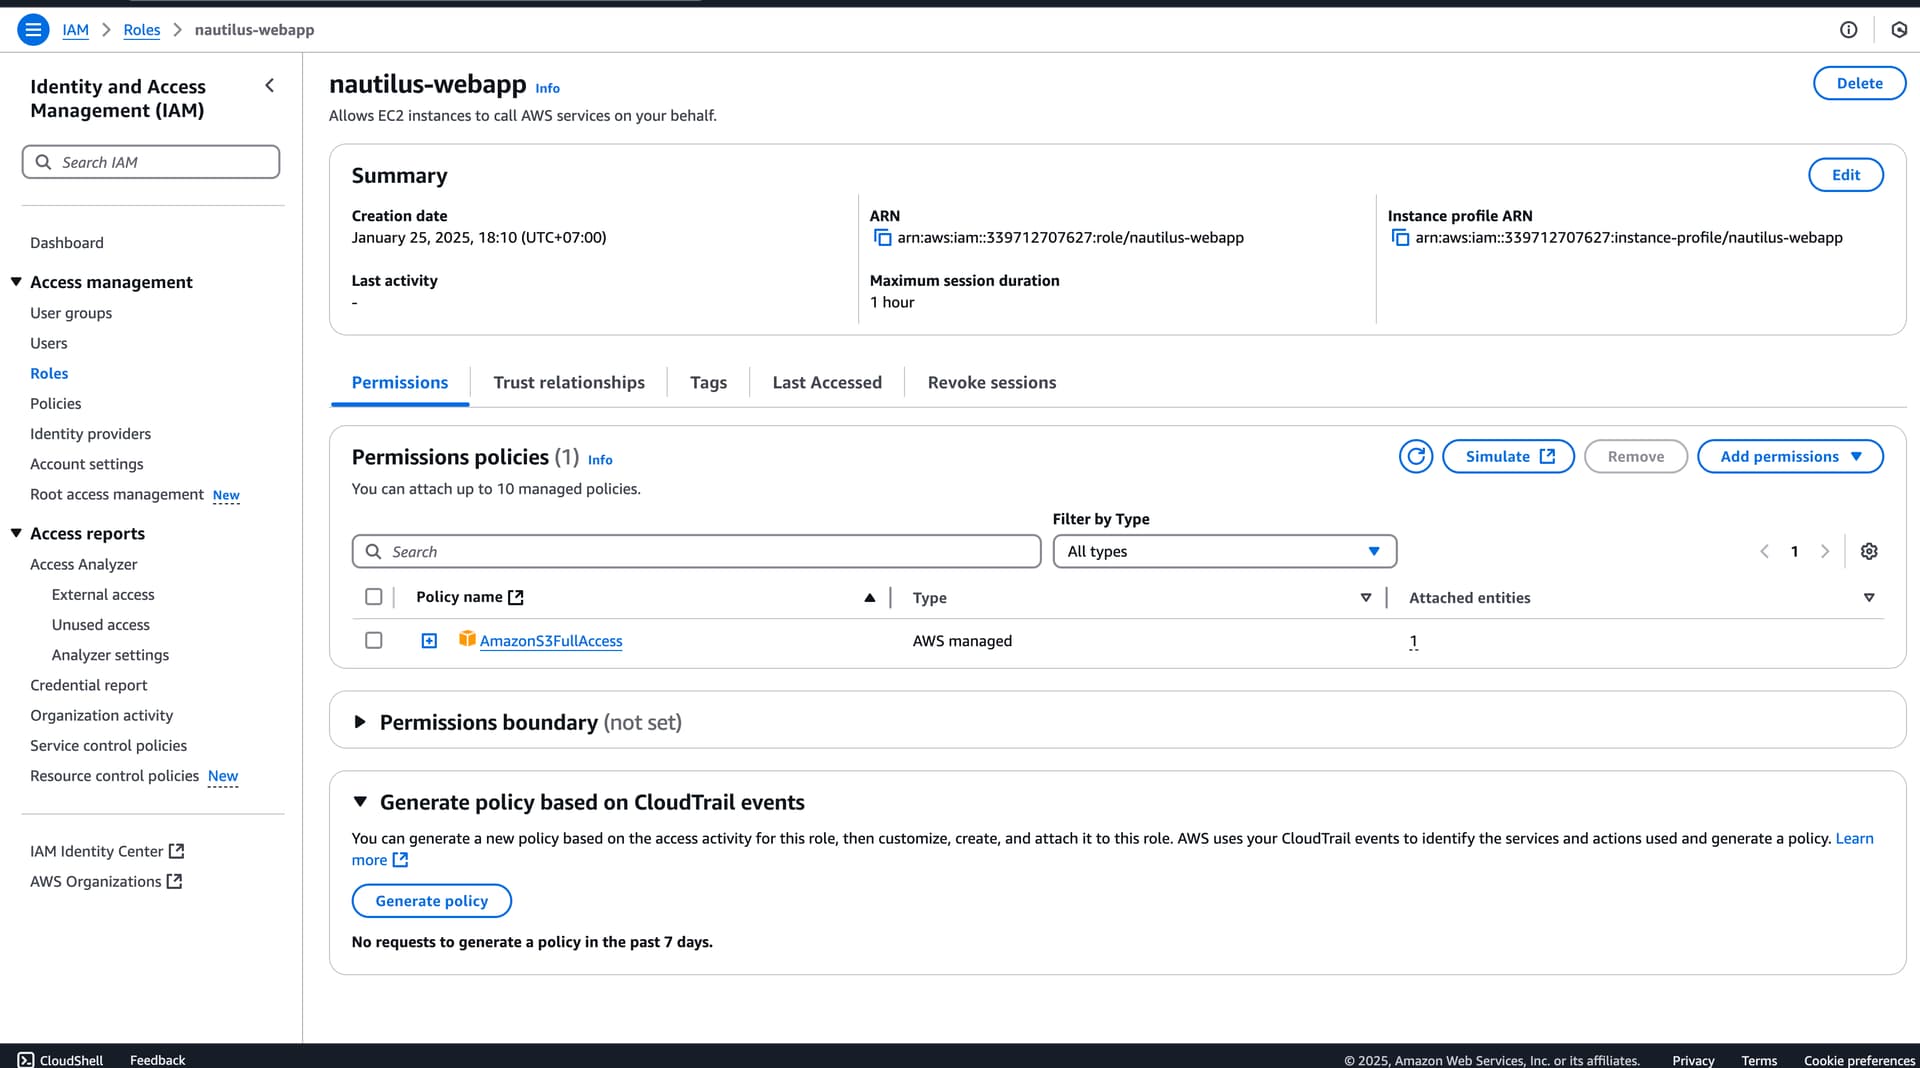Screen dimensions: 1920x1068
Task: Click the Generate policy button
Action: (x=431, y=901)
